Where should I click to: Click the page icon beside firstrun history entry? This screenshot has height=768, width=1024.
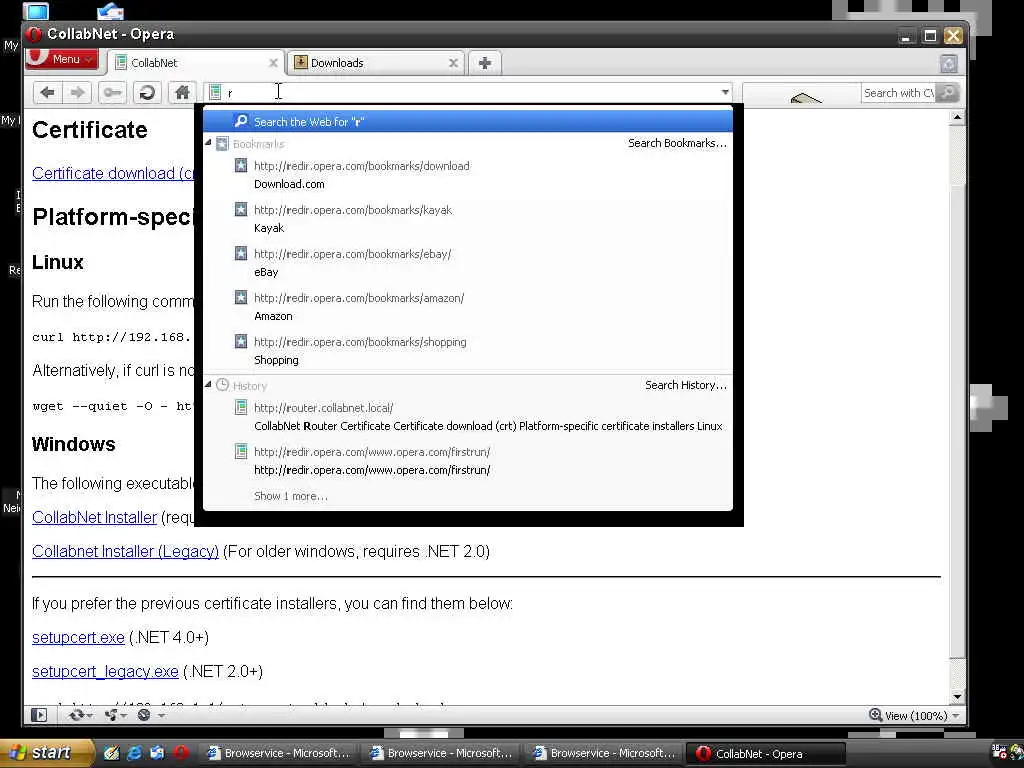241,451
